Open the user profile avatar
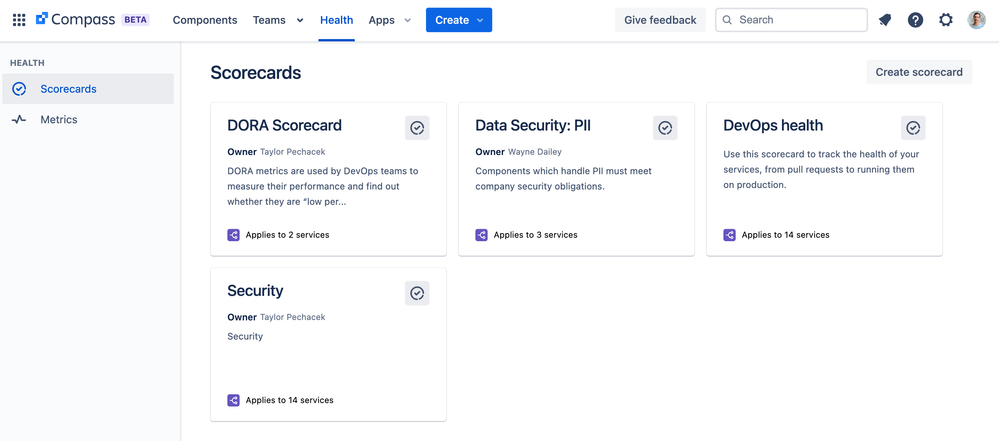The image size is (999, 441). click(x=976, y=20)
